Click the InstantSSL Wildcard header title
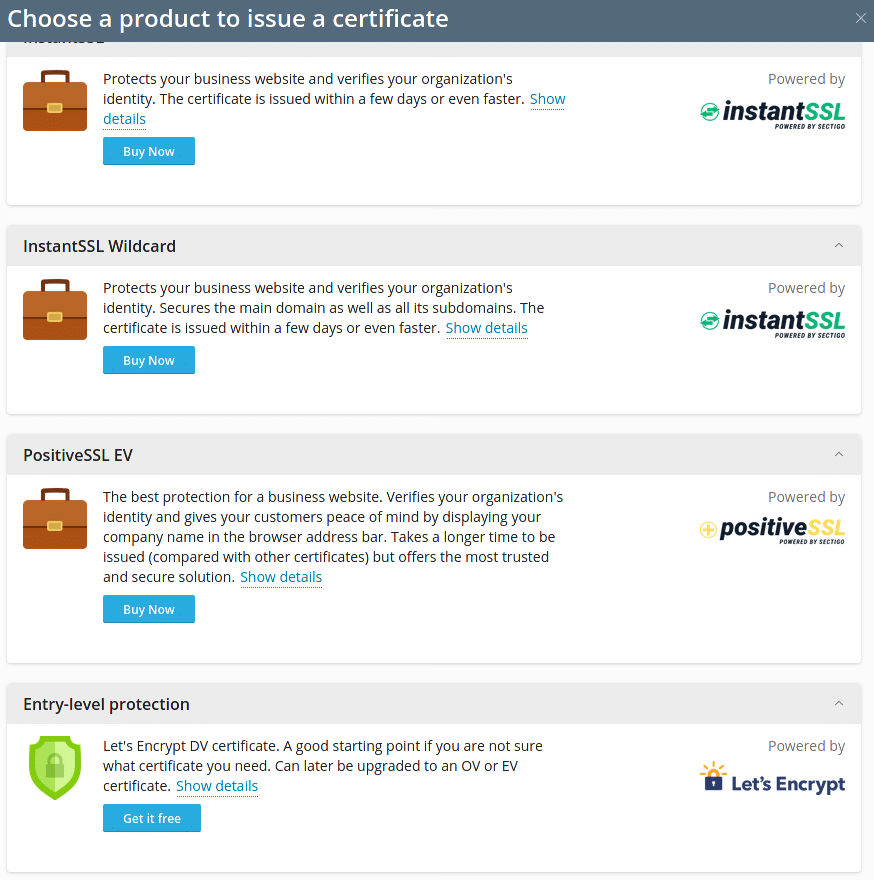The image size is (874, 880). [x=99, y=246]
